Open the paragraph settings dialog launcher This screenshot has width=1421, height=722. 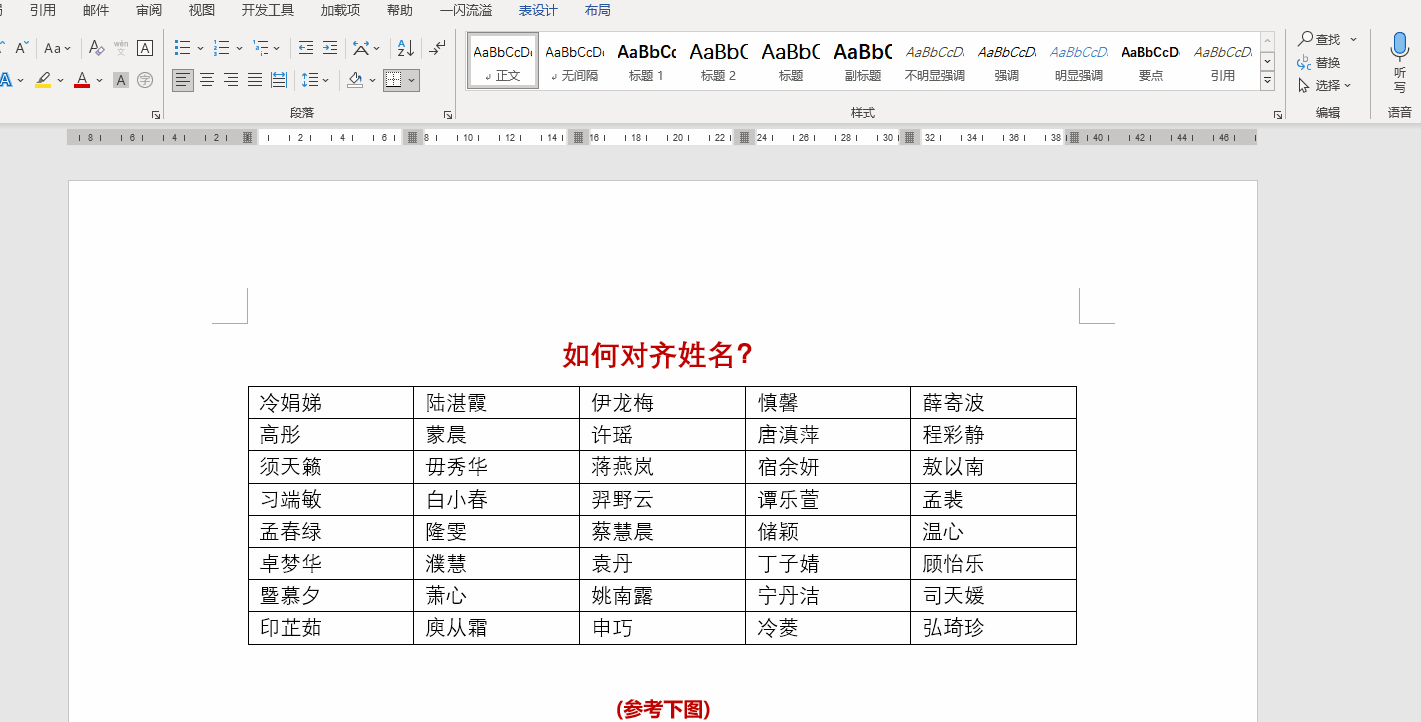pyautogui.click(x=448, y=115)
